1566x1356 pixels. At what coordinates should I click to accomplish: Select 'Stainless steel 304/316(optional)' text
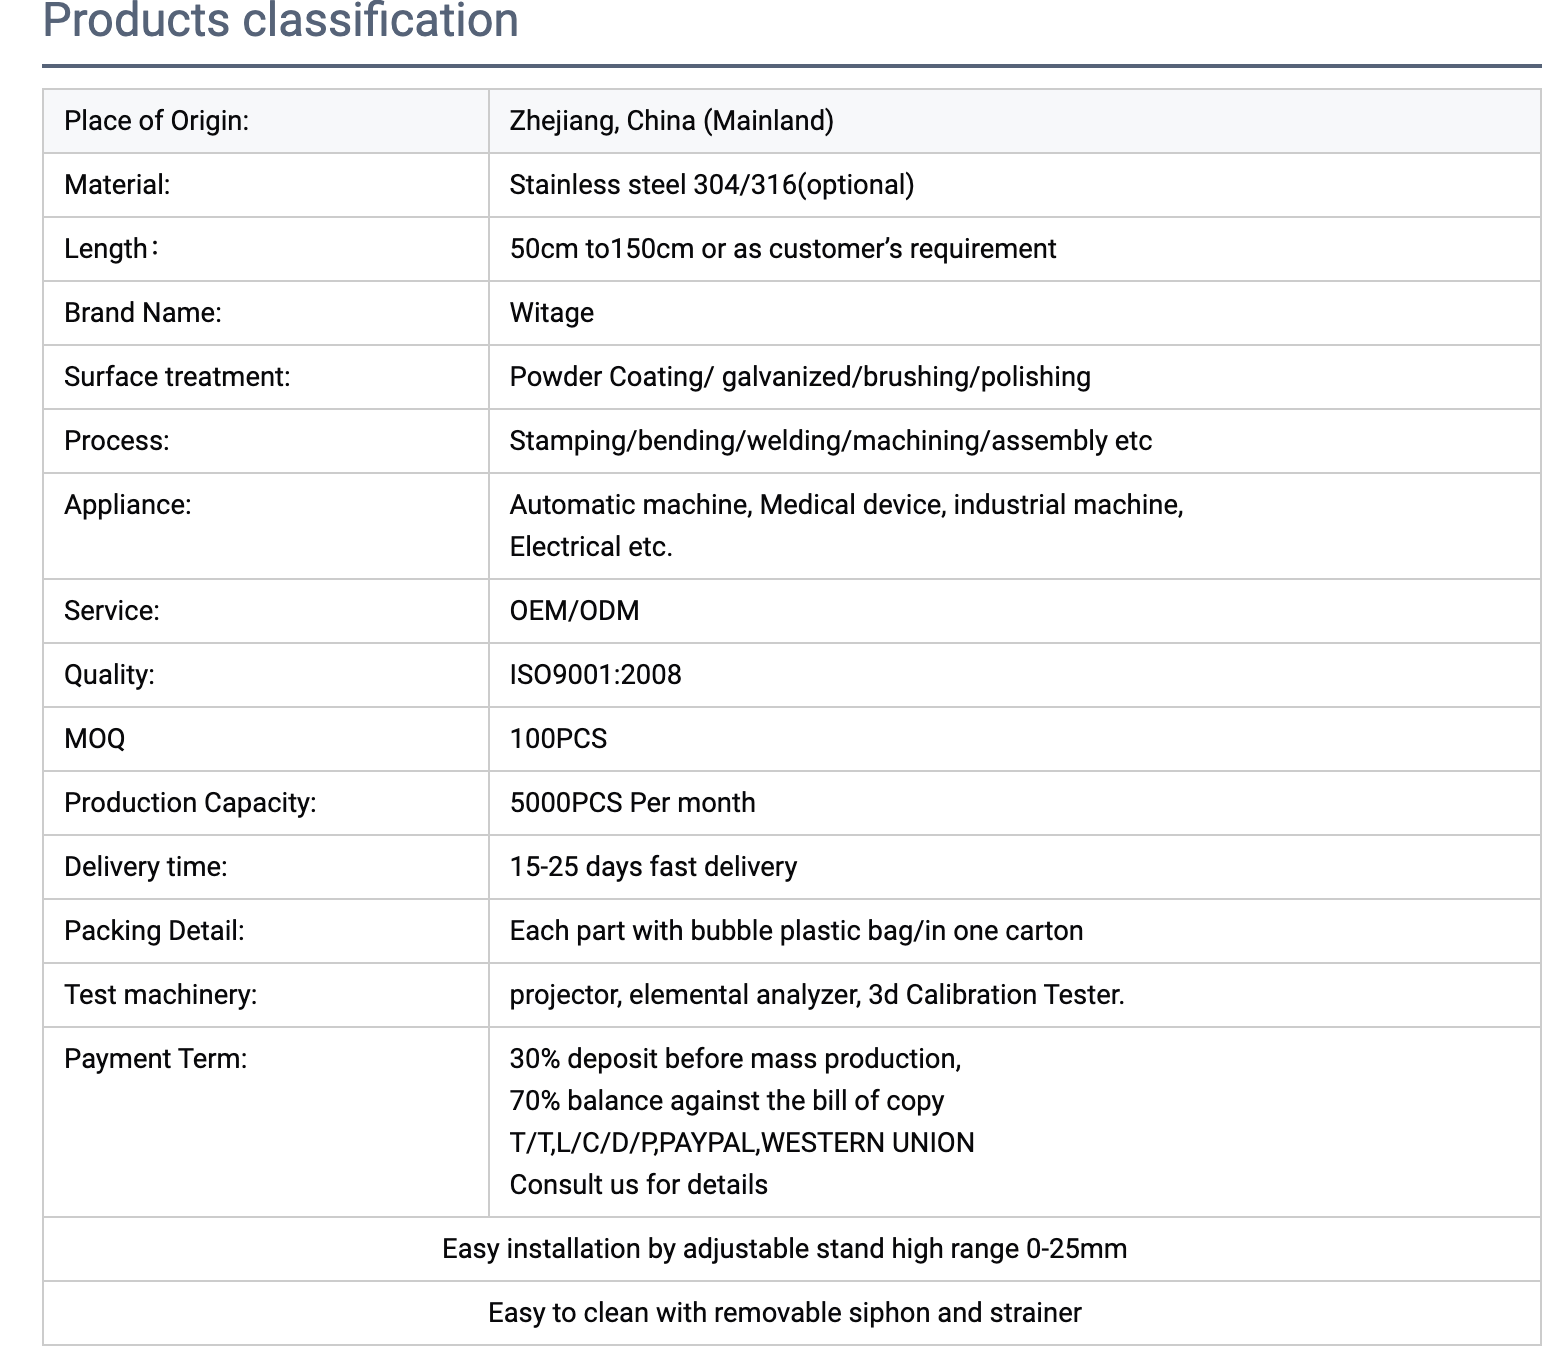click(712, 185)
